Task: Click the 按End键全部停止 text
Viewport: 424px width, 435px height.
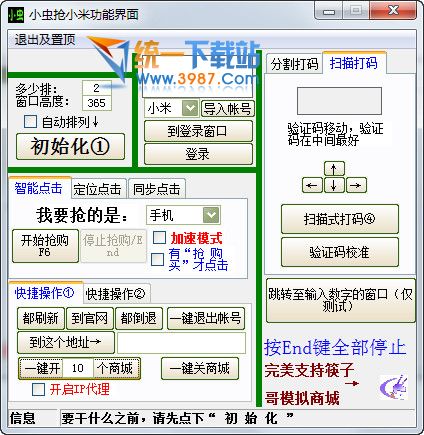Action: [x=335, y=347]
